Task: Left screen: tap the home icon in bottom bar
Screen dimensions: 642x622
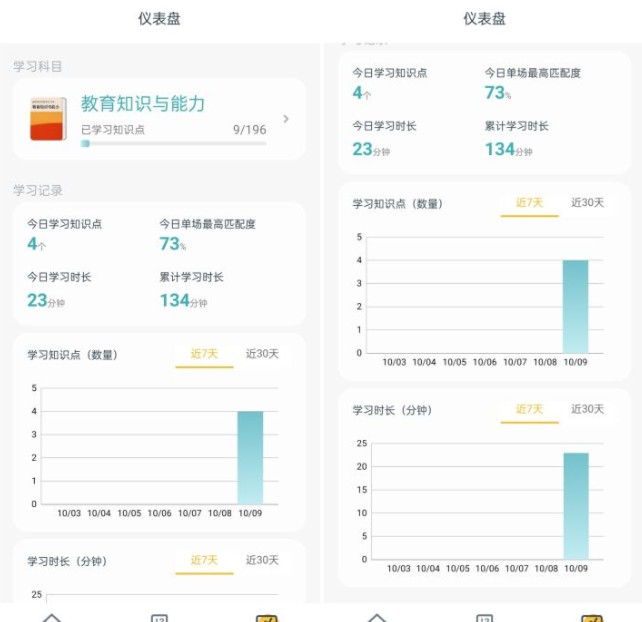Action: coord(52,617)
